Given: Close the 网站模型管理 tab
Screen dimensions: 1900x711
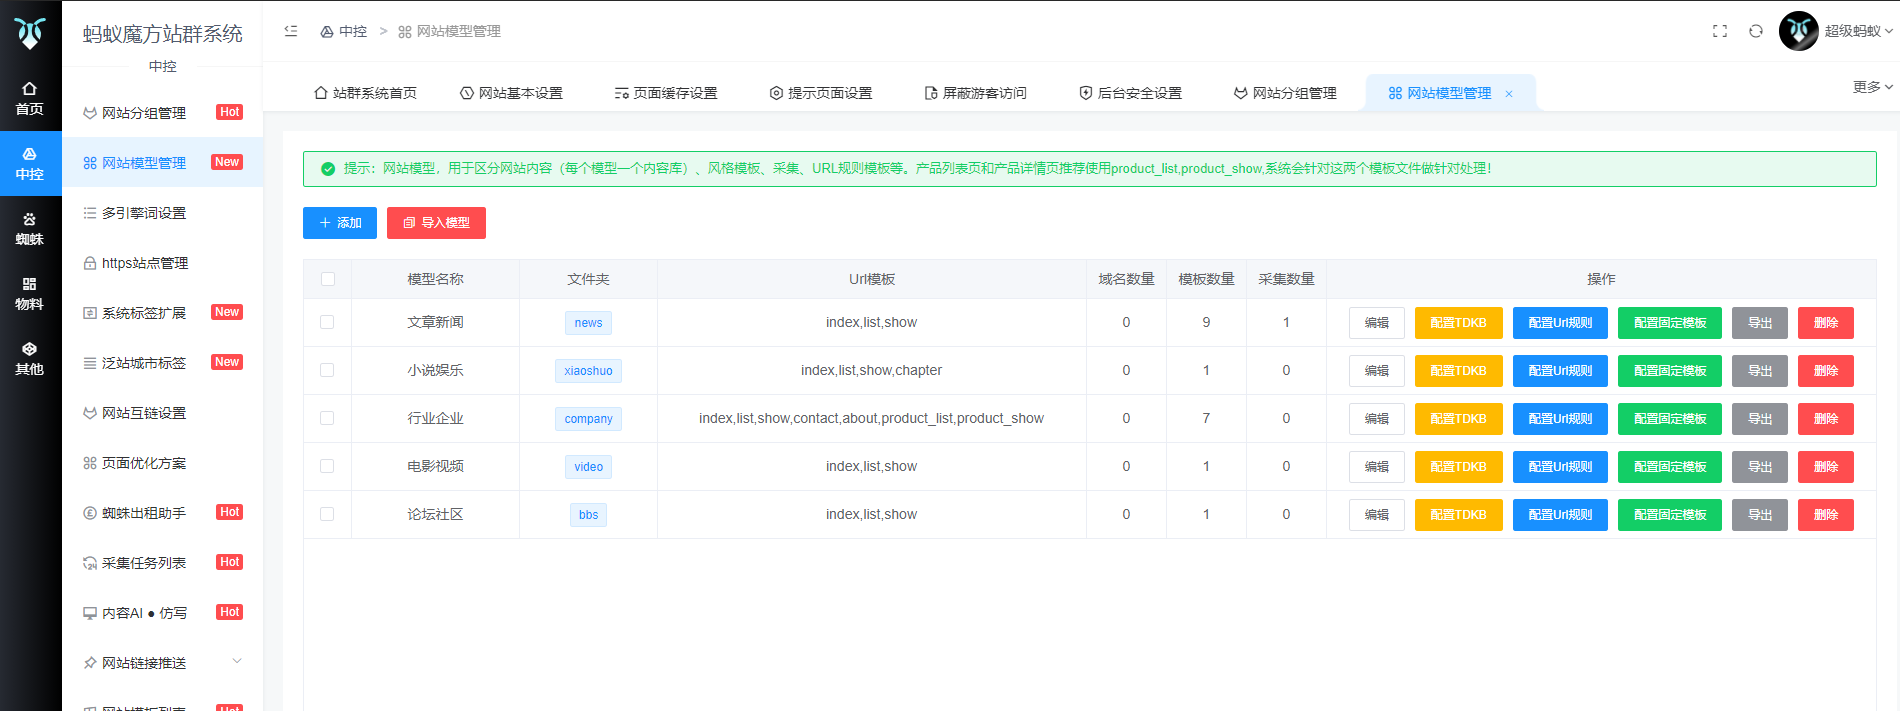Looking at the screenshot, I should (x=1509, y=94).
